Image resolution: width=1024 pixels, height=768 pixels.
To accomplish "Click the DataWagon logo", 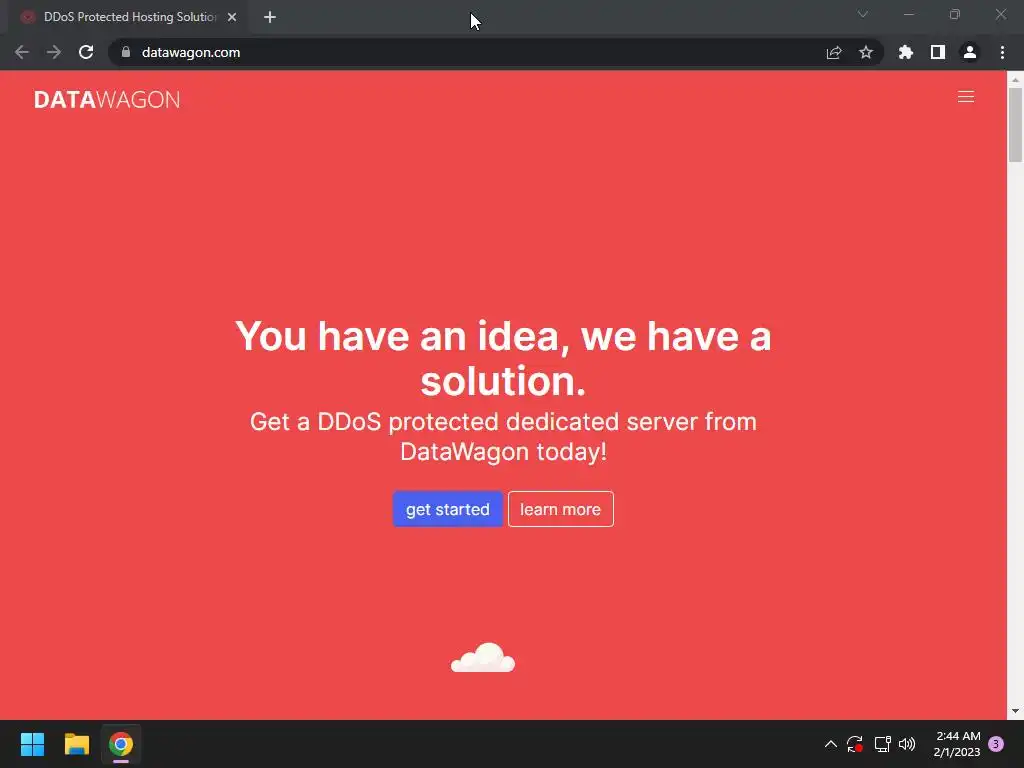I will (x=107, y=99).
